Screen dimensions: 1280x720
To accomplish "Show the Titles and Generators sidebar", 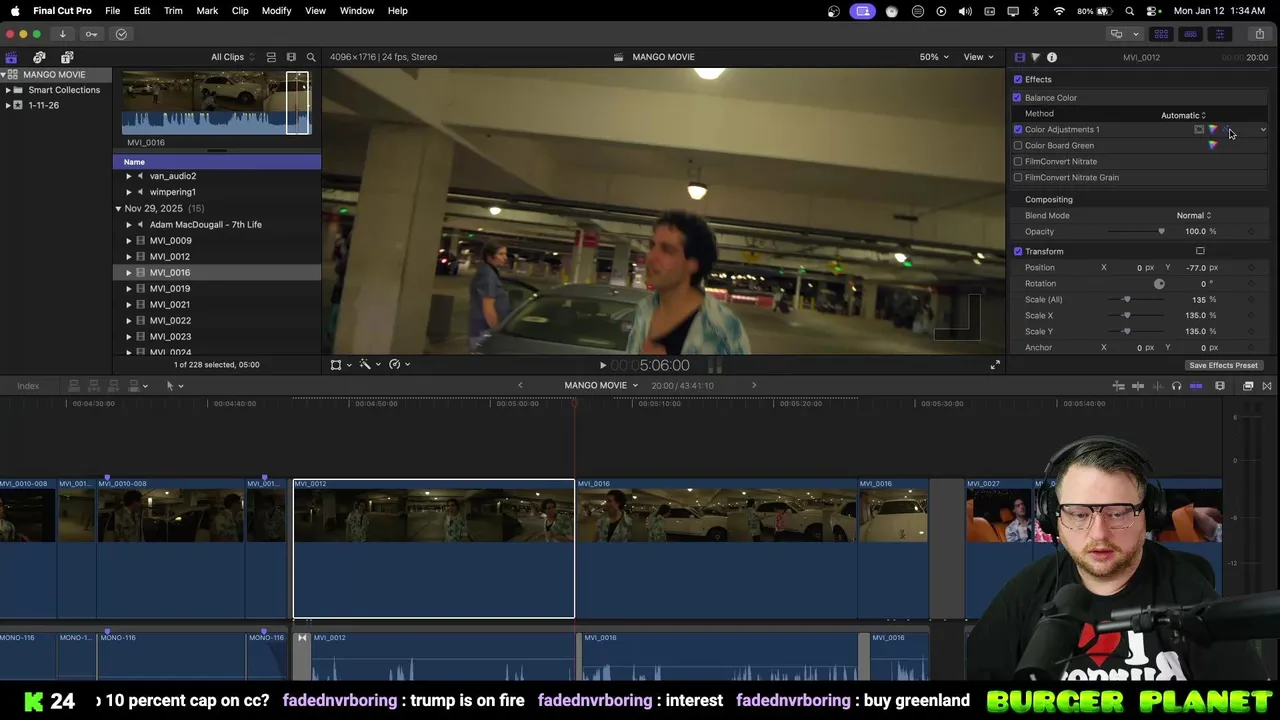I will point(67,57).
